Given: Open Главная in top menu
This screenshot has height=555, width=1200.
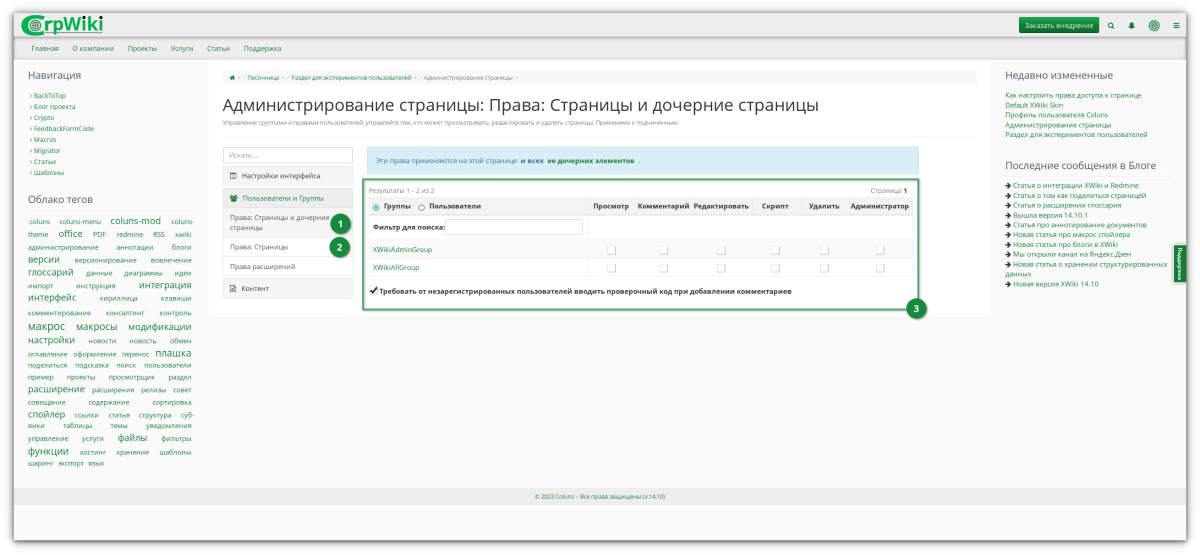Looking at the screenshot, I should 45,48.
